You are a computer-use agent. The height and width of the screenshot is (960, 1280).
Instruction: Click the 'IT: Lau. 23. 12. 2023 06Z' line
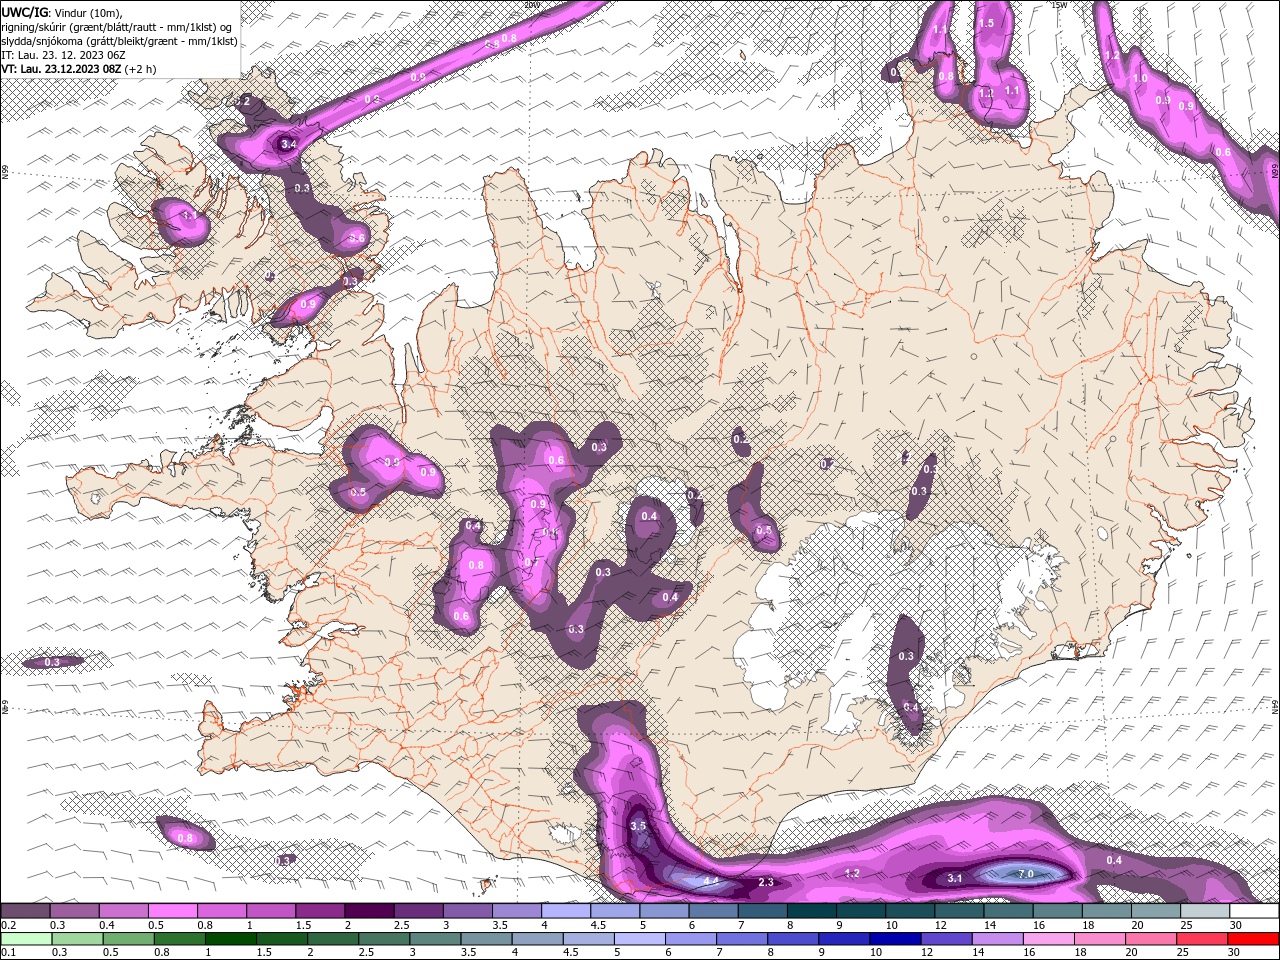[x=62, y=55]
